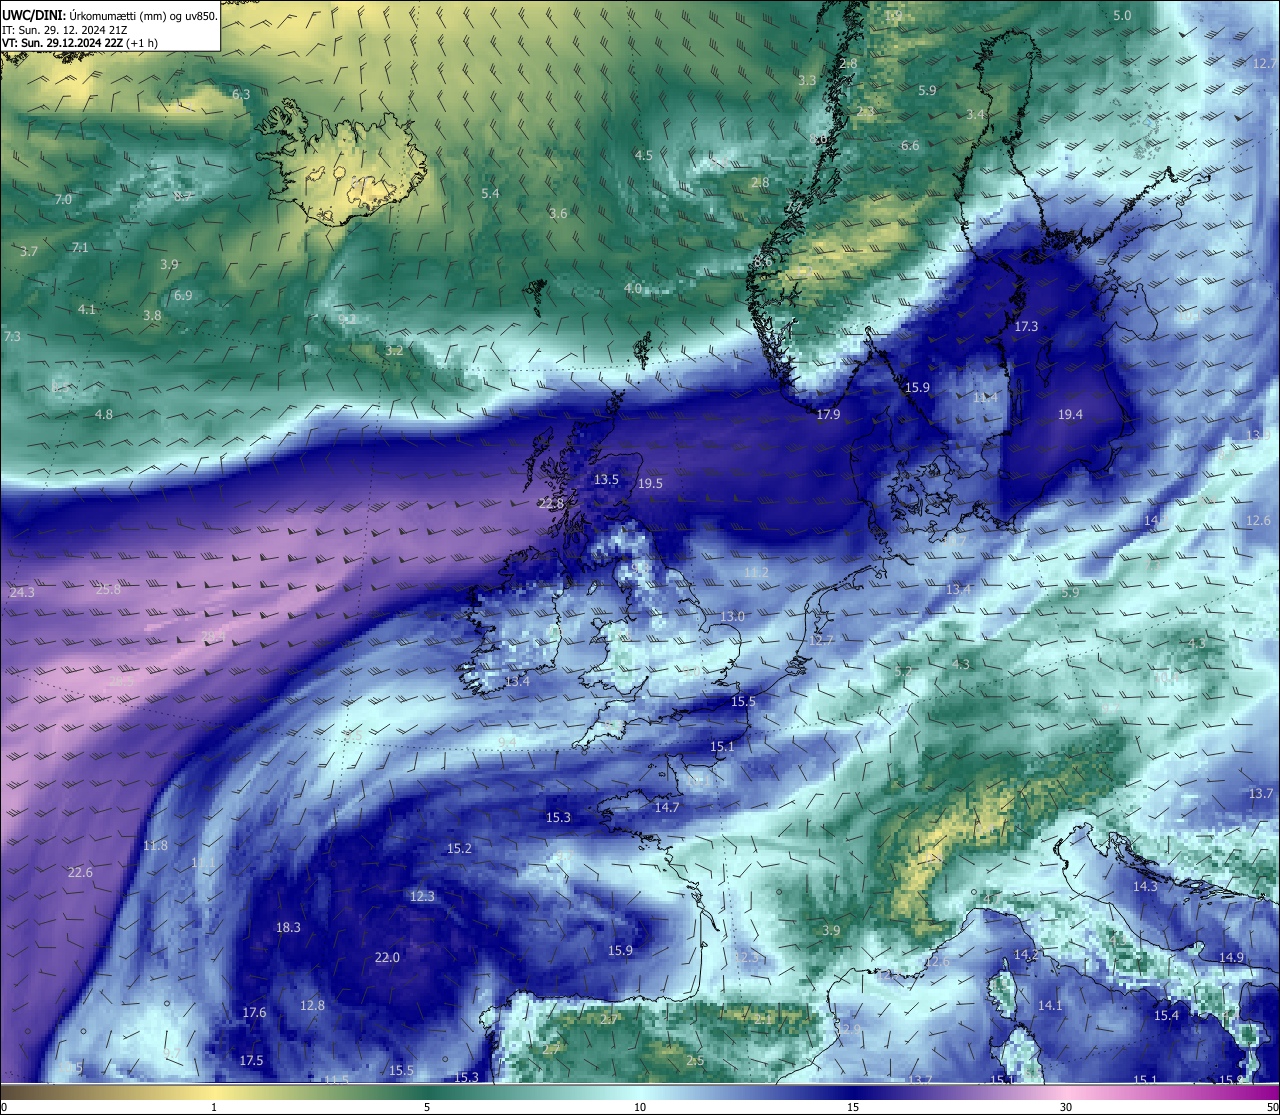Viewport: 1280px width, 1115px height.
Task: Click the 6.3 value northwest of Iceland
Action: [241, 94]
